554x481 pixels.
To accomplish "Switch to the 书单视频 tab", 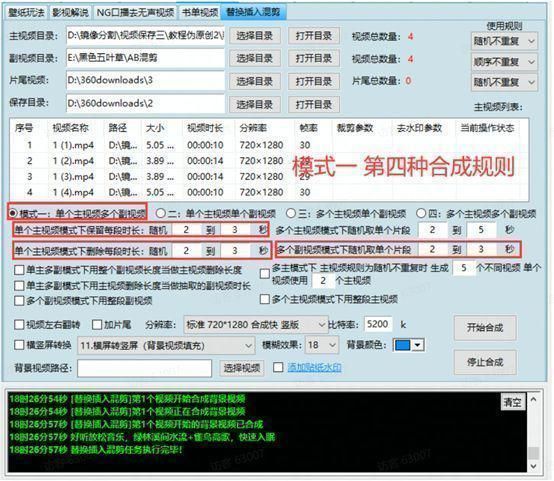I will pyautogui.click(x=200, y=13).
